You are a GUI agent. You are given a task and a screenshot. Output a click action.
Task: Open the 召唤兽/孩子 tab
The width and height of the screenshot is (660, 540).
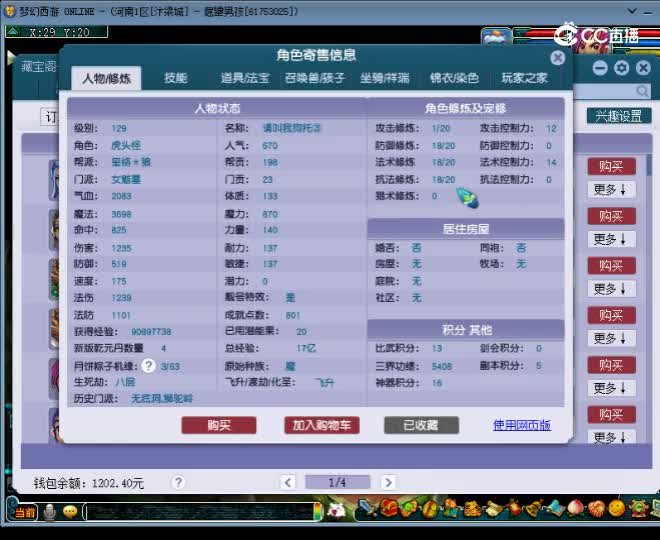tap(315, 78)
